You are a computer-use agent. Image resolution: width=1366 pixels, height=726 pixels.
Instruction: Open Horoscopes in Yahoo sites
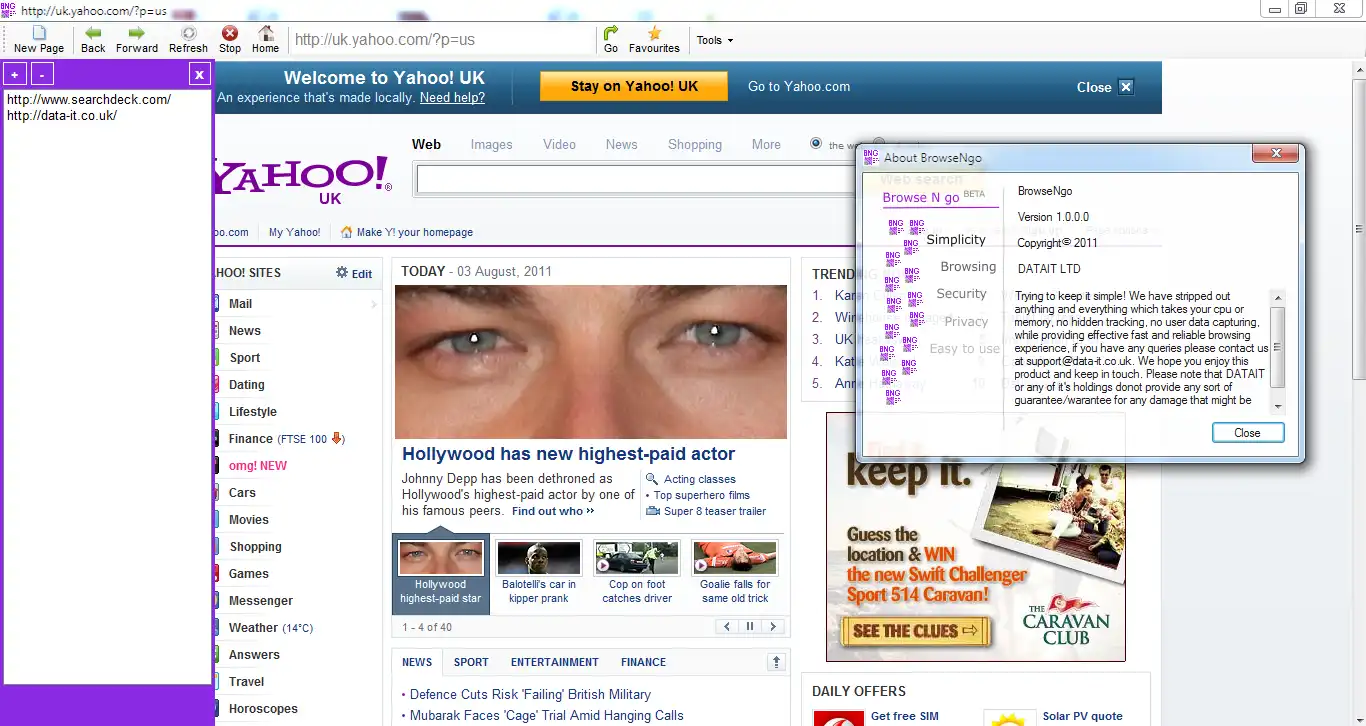263,709
